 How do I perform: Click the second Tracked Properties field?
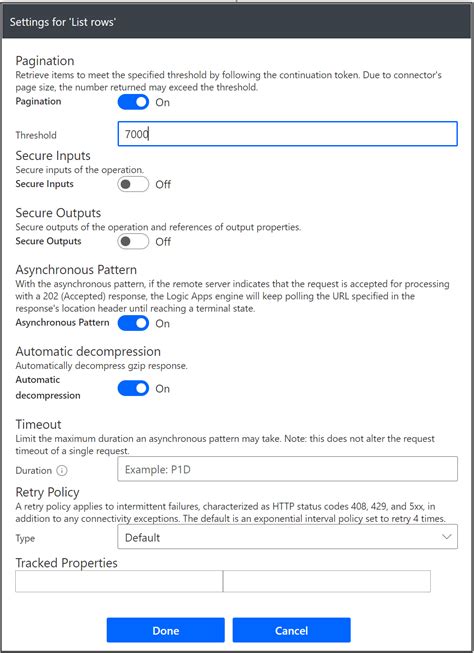(x=327, y=581)
